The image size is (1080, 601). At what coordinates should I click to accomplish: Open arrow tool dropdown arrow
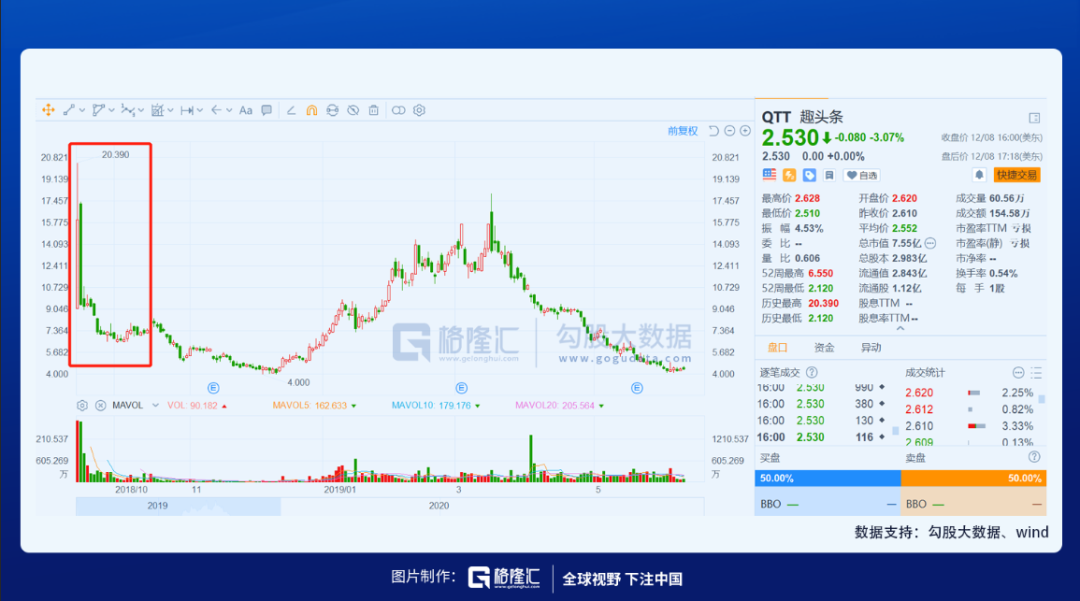[x=229, y=110]
